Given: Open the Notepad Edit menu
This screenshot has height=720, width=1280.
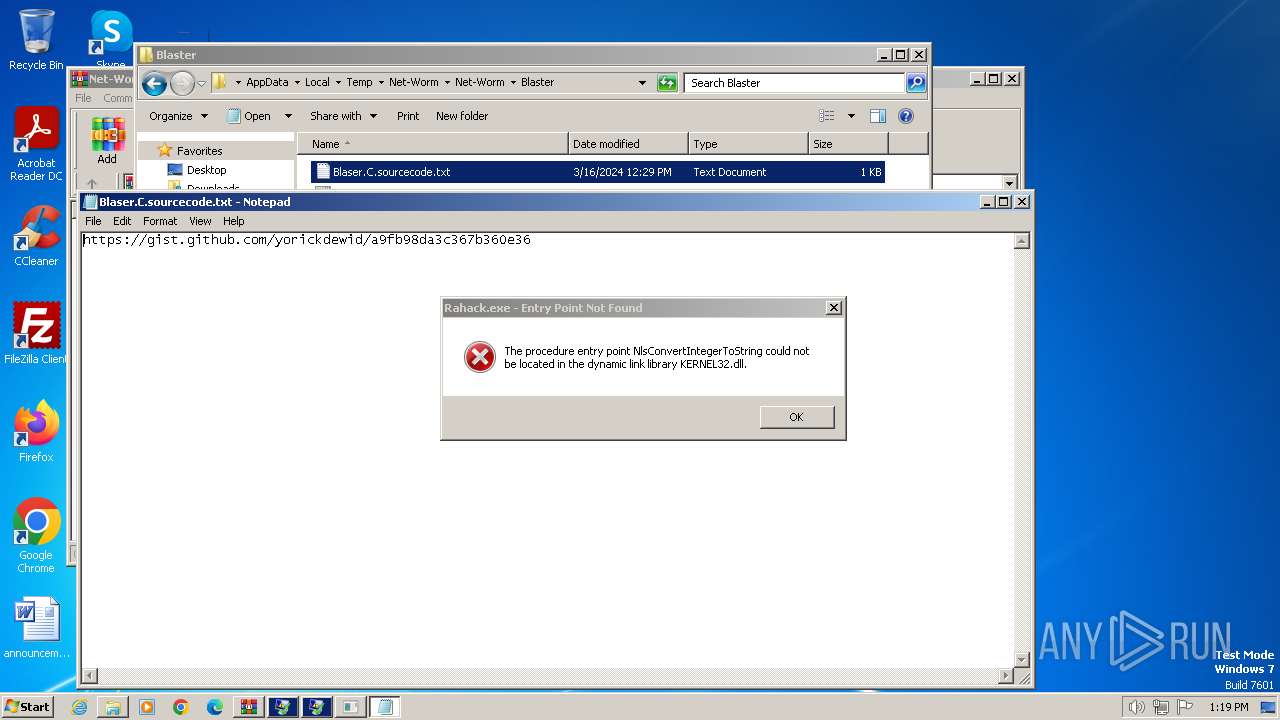Looking at the screenshot, I should coord(122,221).
